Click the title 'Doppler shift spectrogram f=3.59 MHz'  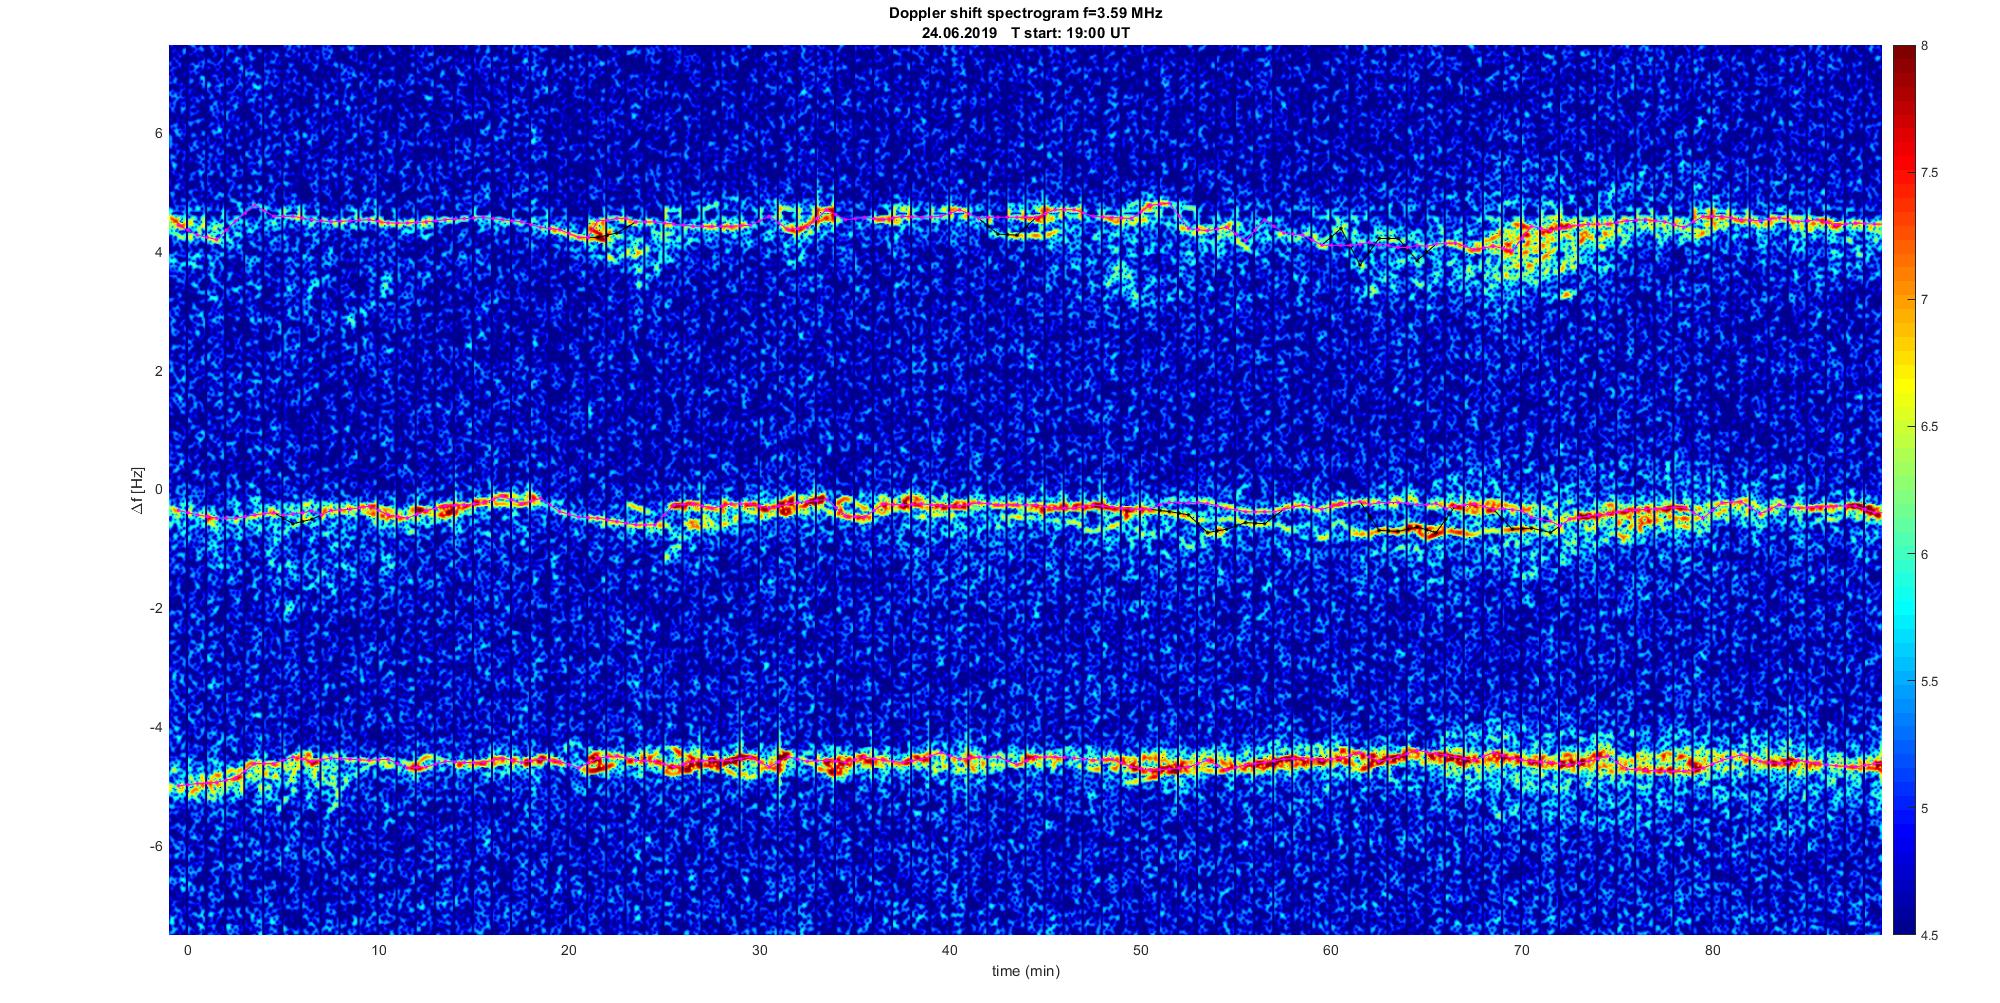point(1026,14)
